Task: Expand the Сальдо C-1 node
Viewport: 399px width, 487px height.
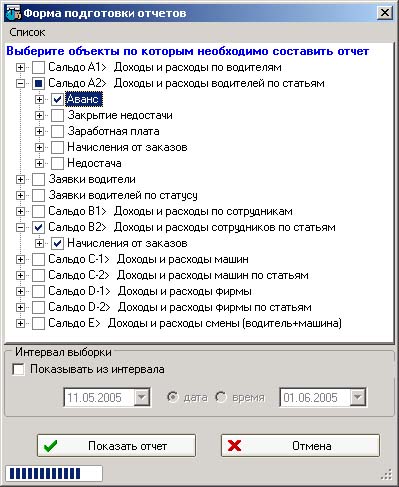Action: pos(20,259)
